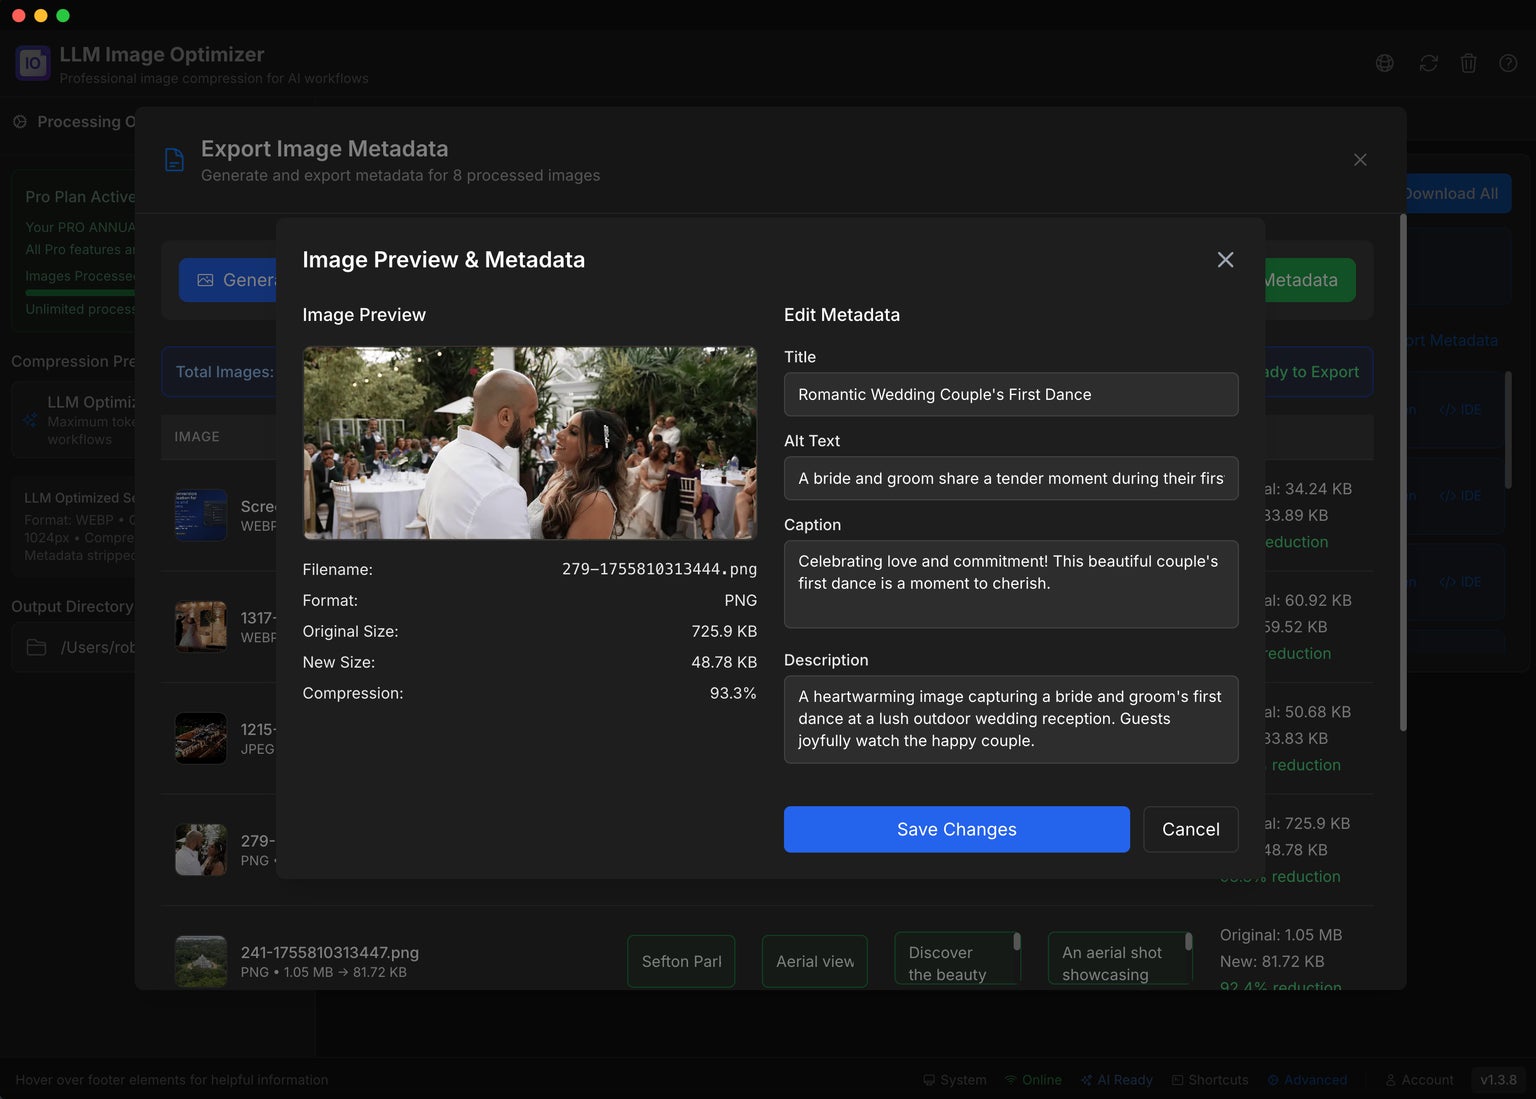Close the Export Image Metadata dialog
The width and height of the screenshot is (1536, 1099).
1360,160
